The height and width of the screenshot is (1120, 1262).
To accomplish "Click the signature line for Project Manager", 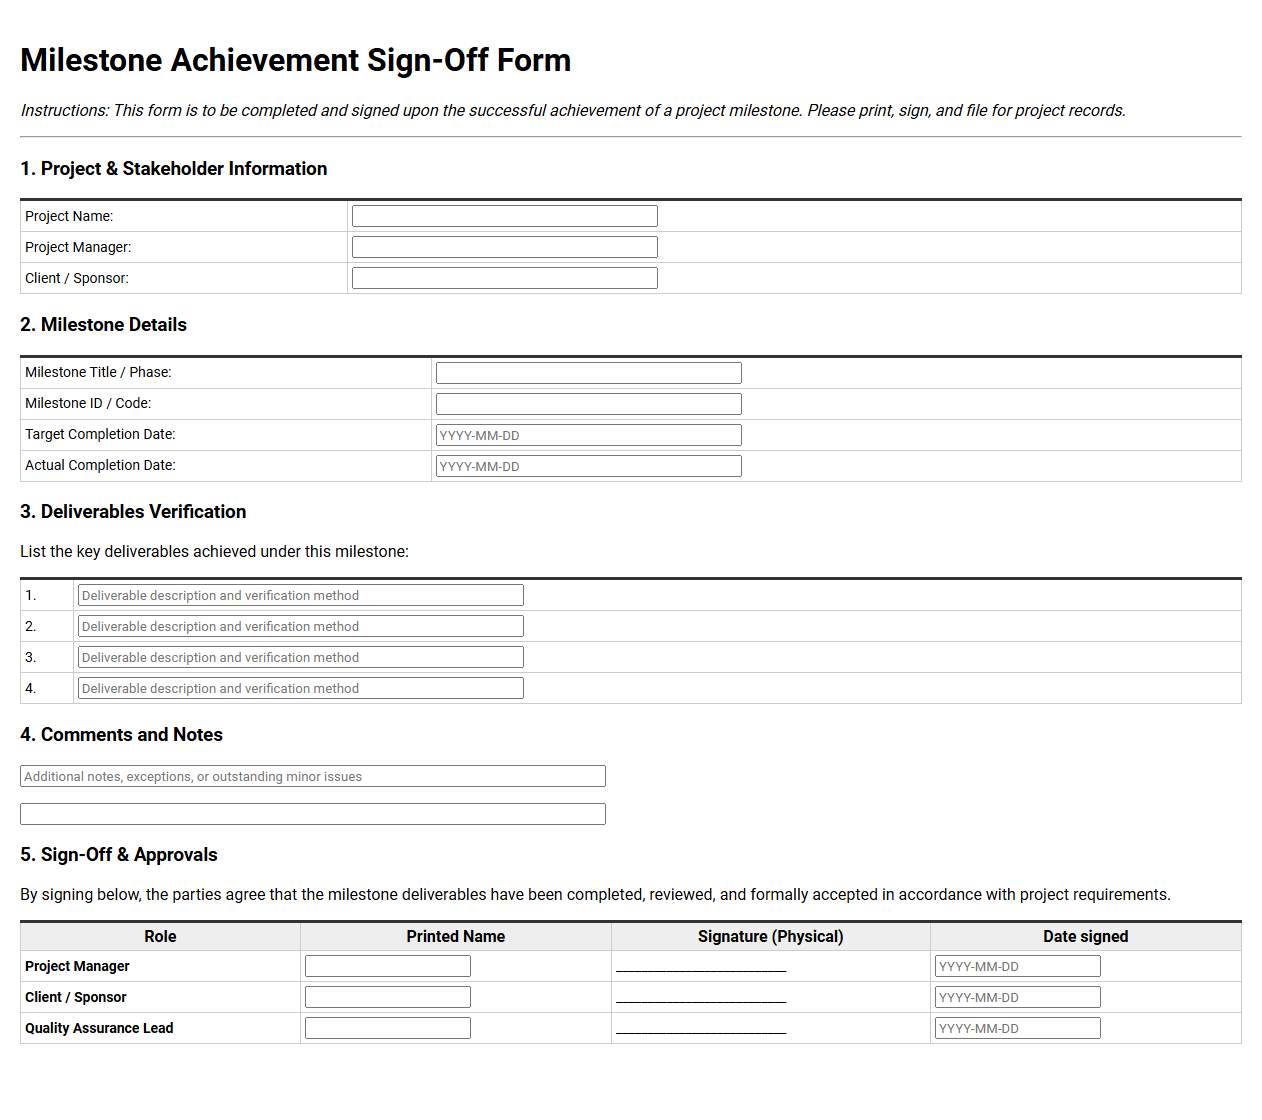I will pyautogui.click(x=701, y=968).
